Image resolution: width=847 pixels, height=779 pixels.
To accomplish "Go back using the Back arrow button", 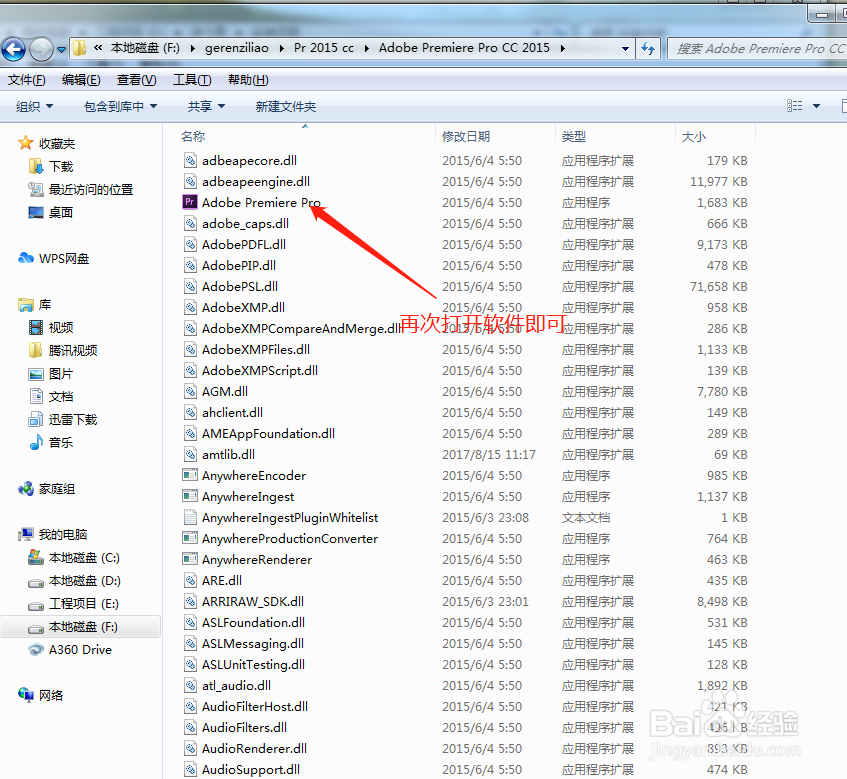I will click(14, 50).
